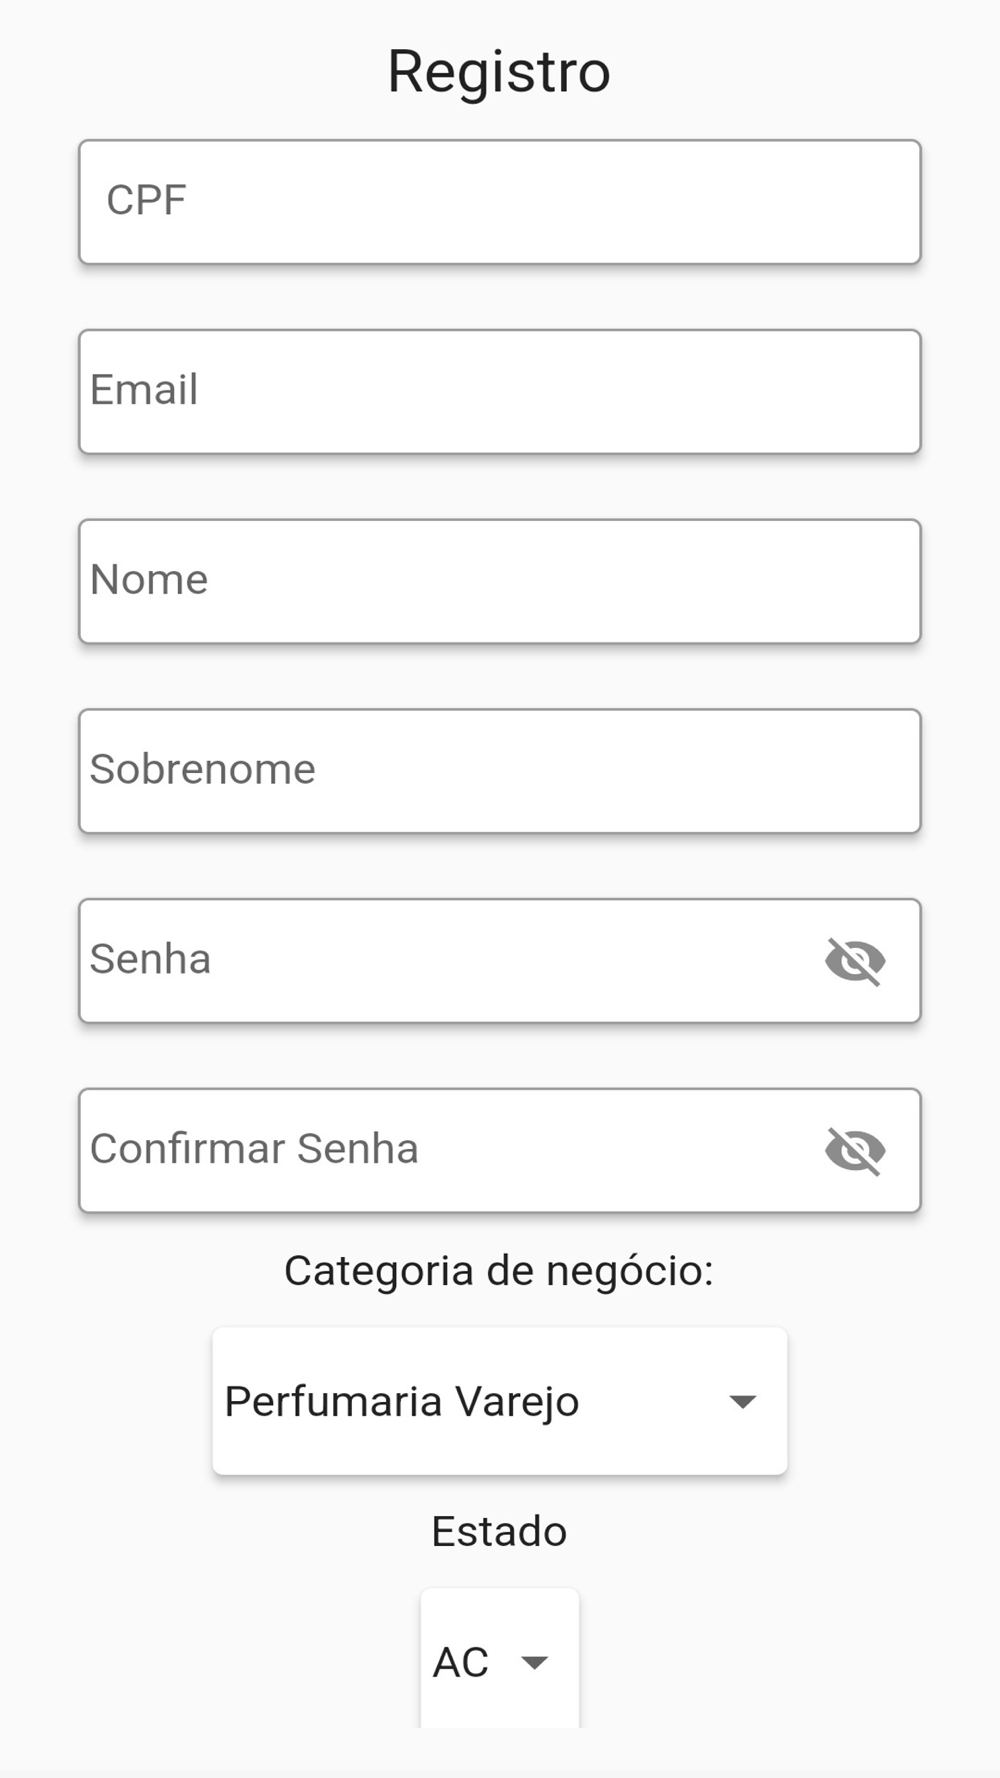Click the Registro page heading
The width and height of the screenshot is (1000, 1778).
[x=499, y=71]
